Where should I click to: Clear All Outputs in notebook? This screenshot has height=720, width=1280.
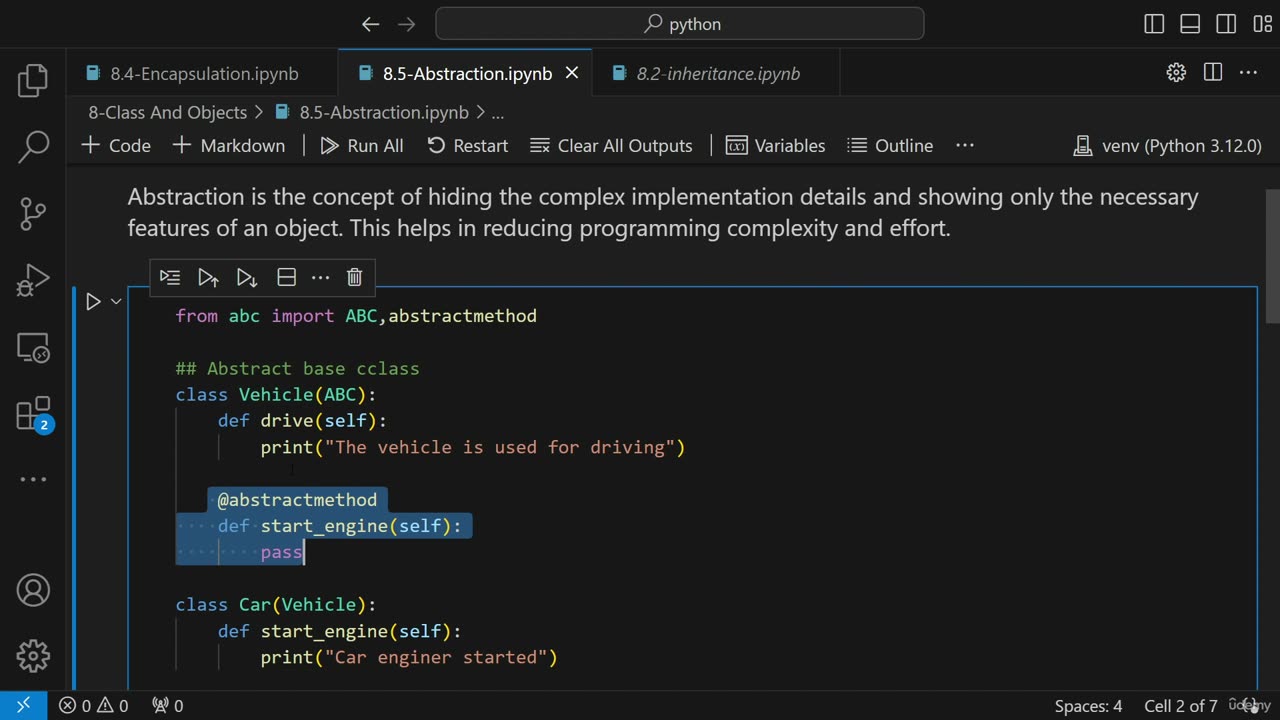(611, 145)
